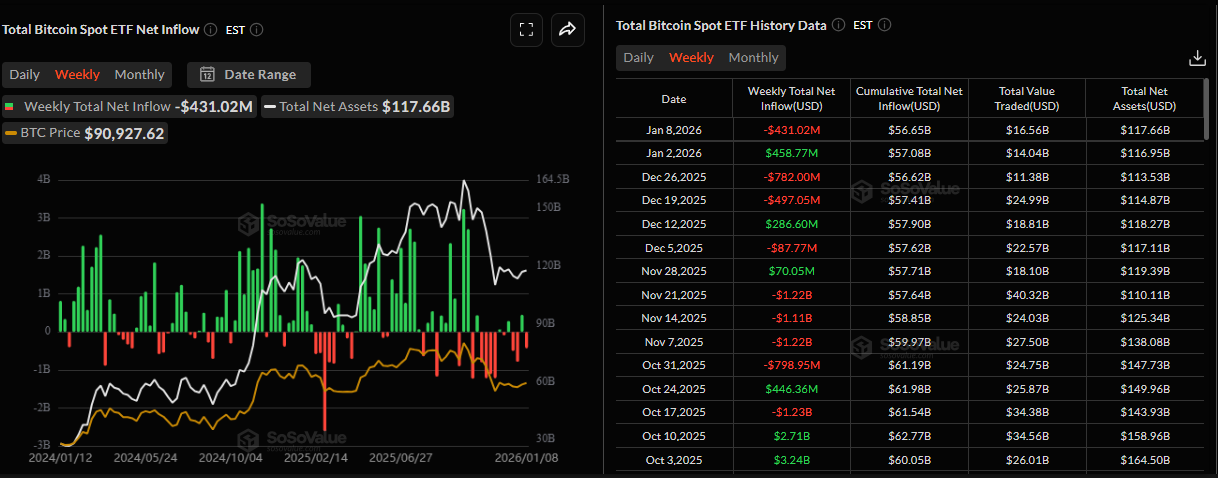Screen dimensions: 1218x478
Task: Toggle the Total Net Assets legend series
Action: click(329, 106)
